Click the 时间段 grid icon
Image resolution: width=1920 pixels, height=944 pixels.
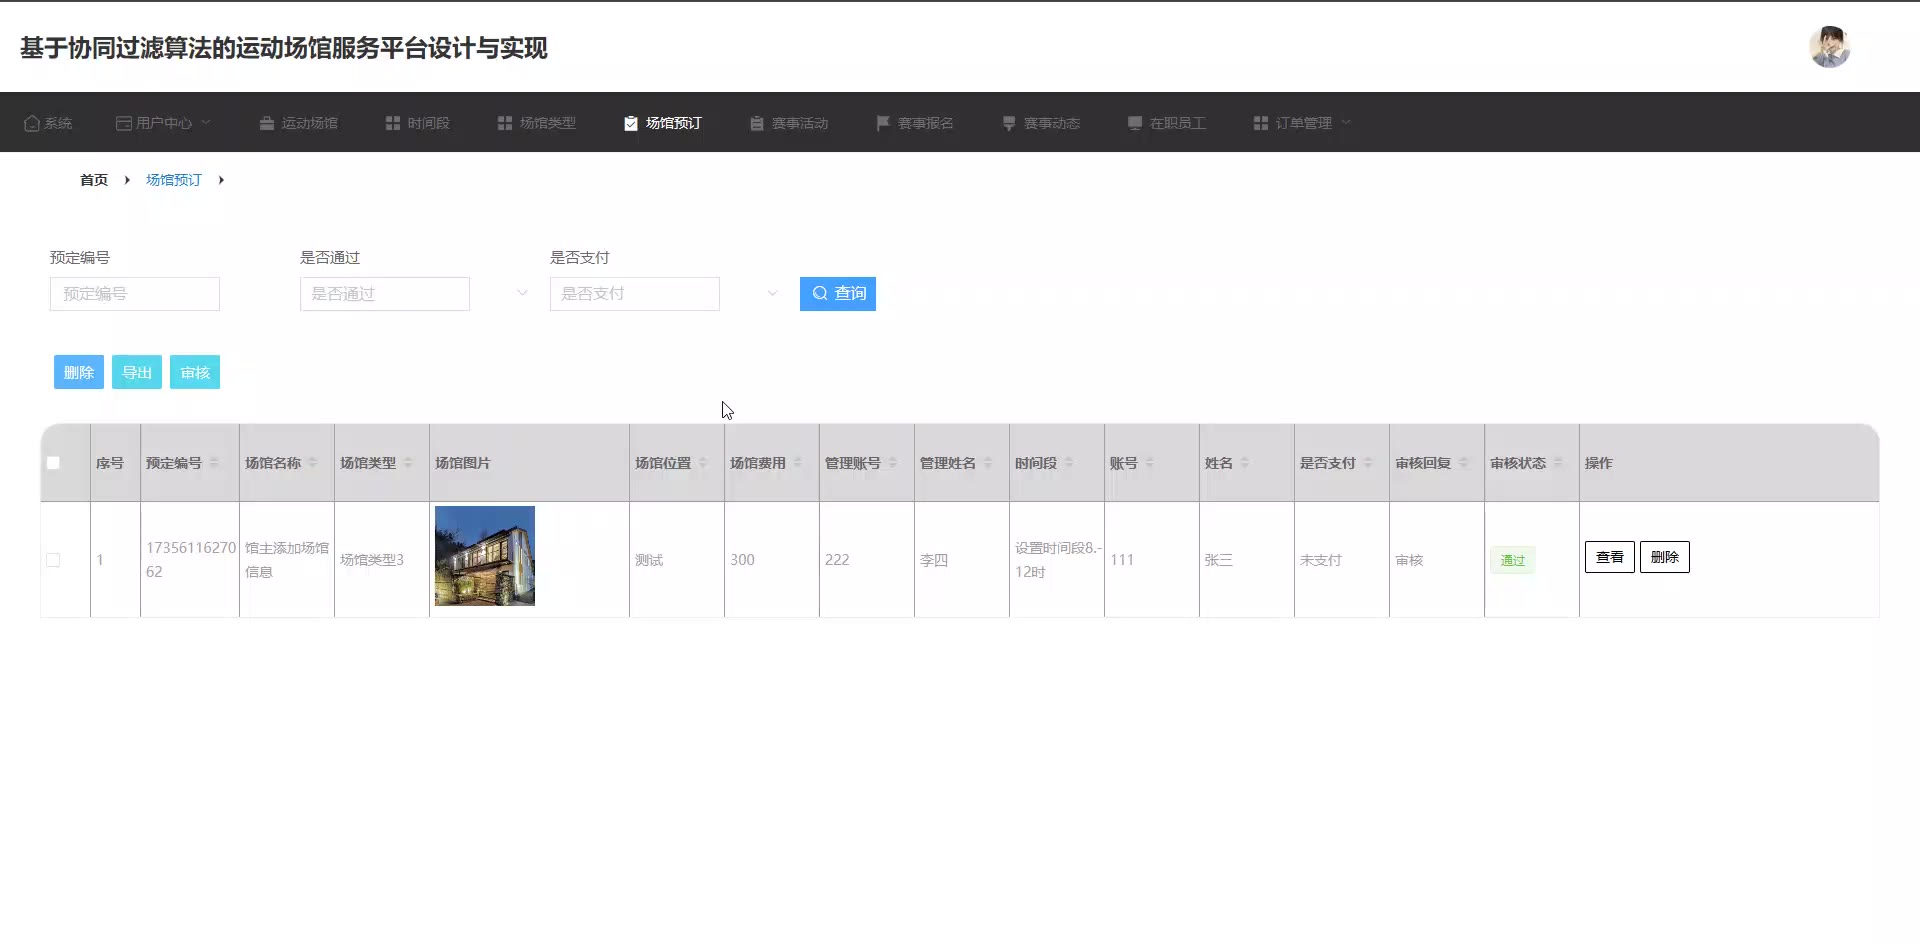coord(393,123)
